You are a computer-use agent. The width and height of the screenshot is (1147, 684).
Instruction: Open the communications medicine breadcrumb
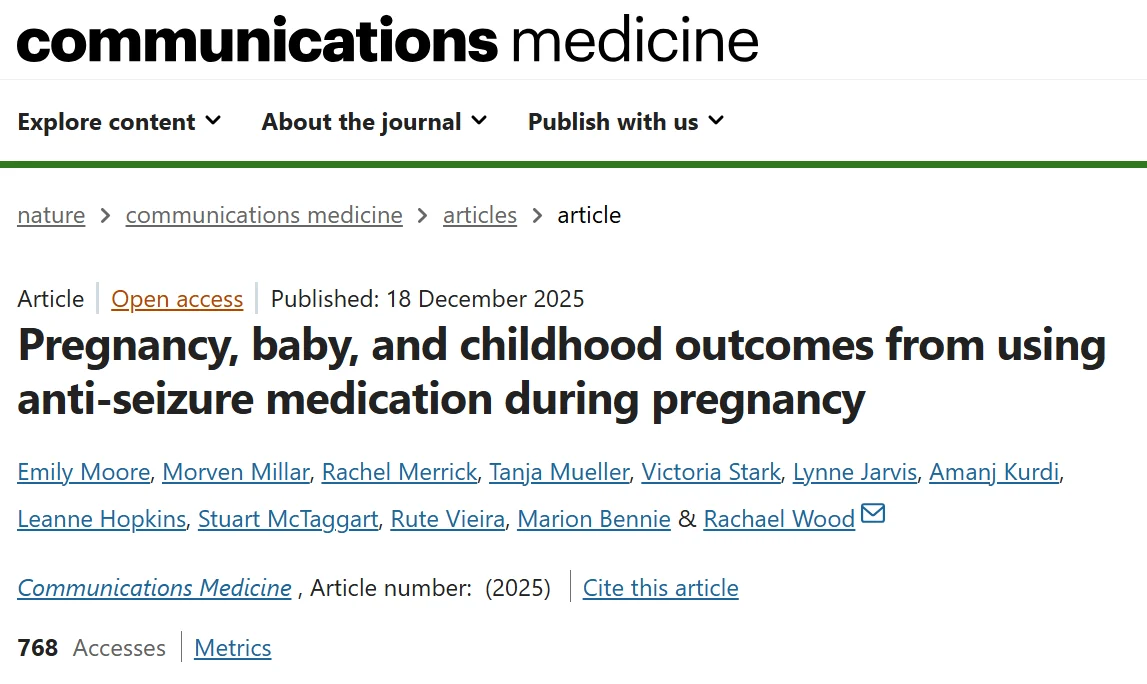point(264,215)
